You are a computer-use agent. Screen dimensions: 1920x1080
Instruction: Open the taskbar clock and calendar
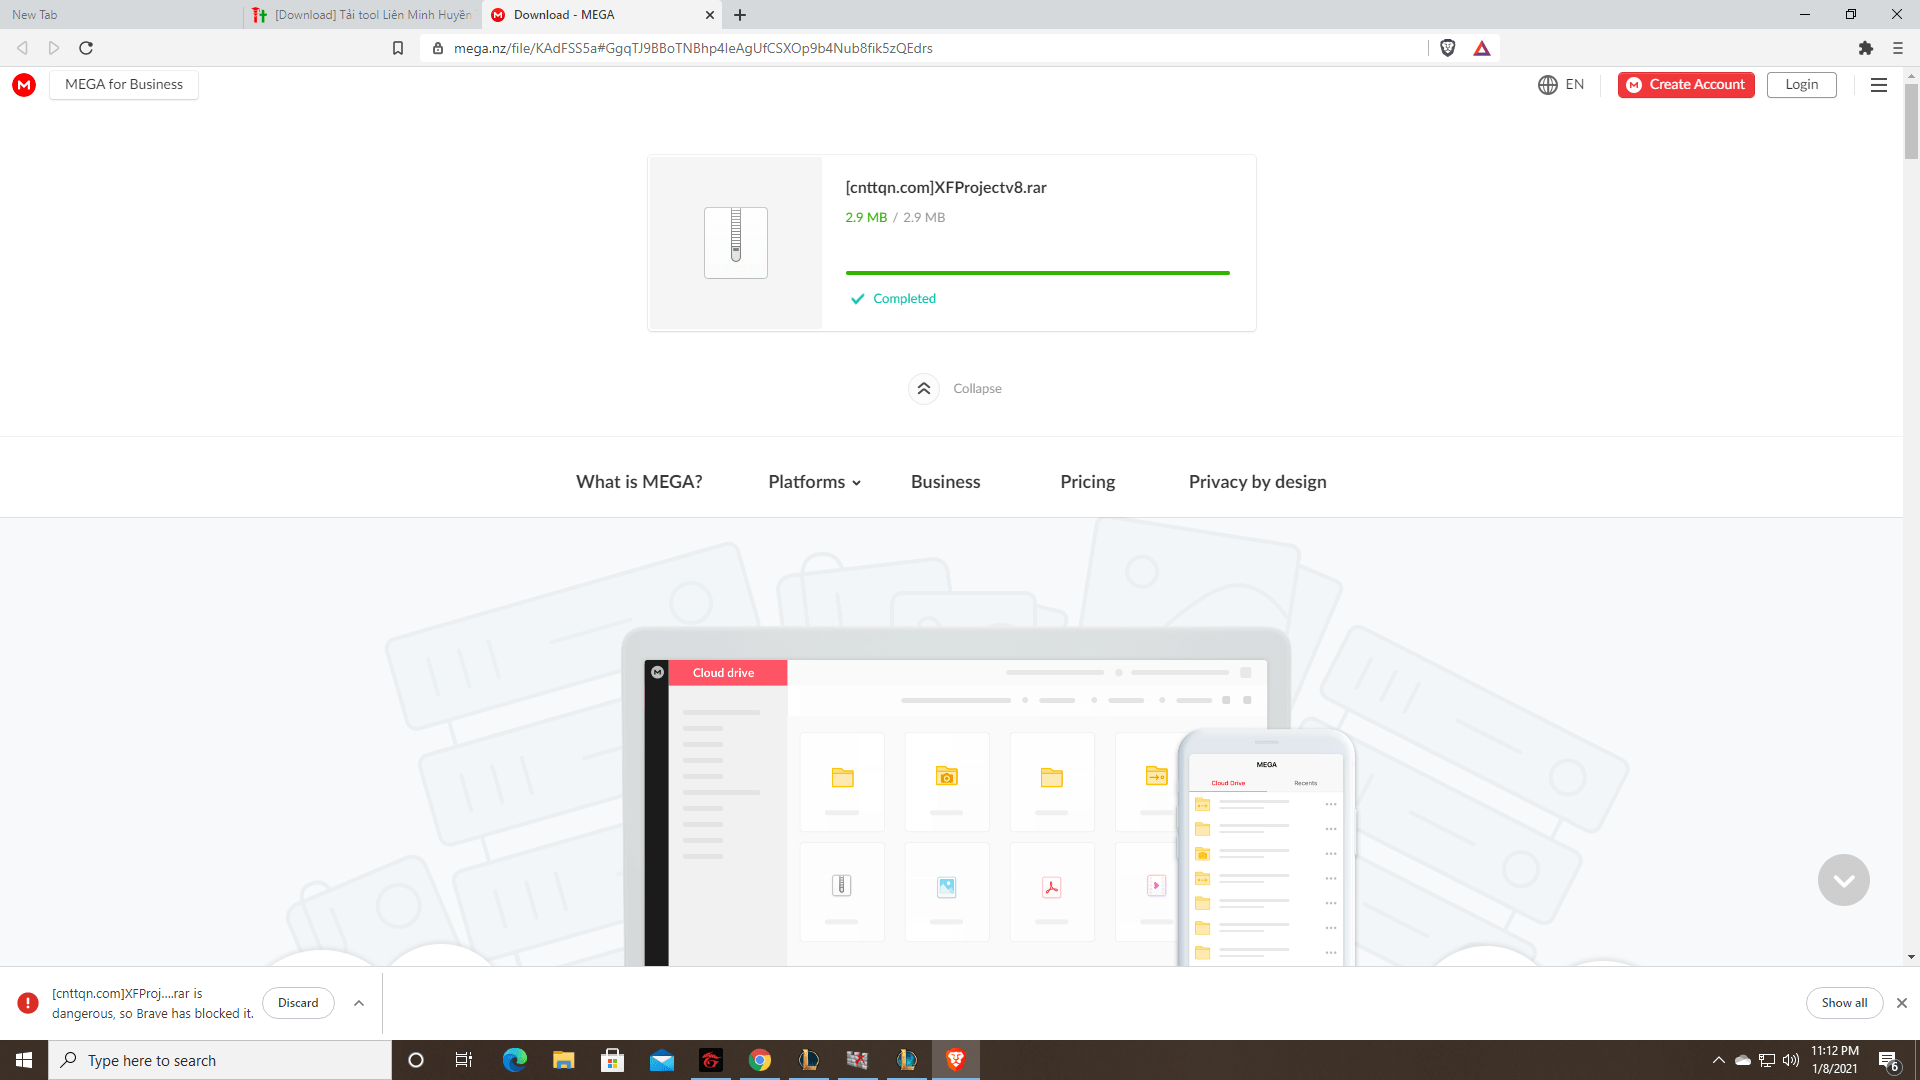[1835, 1060]
